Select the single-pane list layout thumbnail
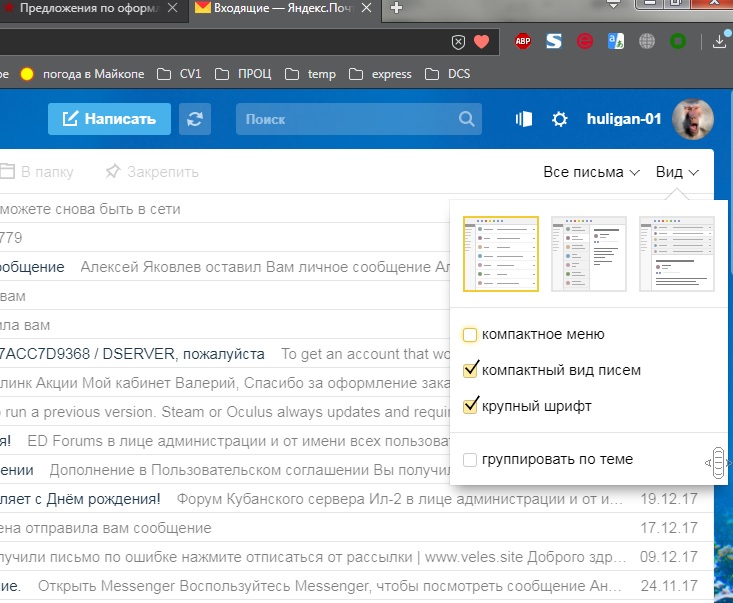 tap(501, 254)
